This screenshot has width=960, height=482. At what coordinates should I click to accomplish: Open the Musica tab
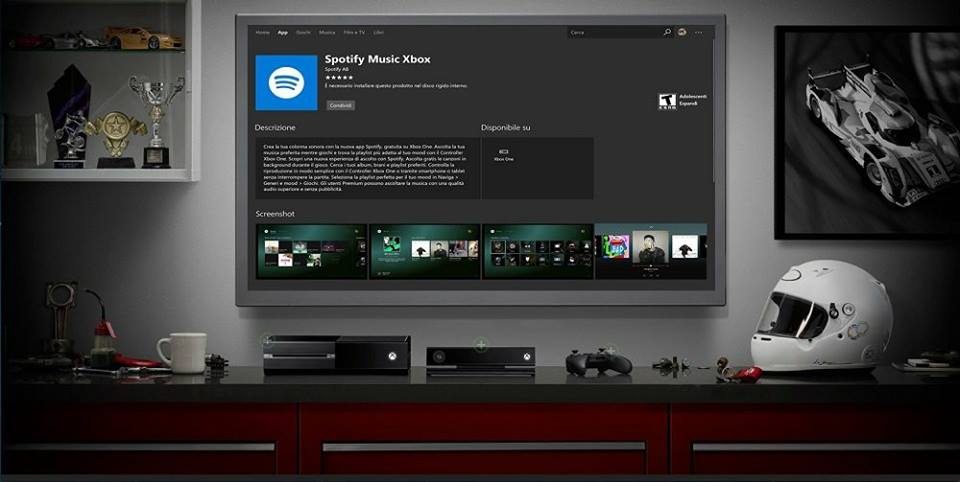pos(327,32)
